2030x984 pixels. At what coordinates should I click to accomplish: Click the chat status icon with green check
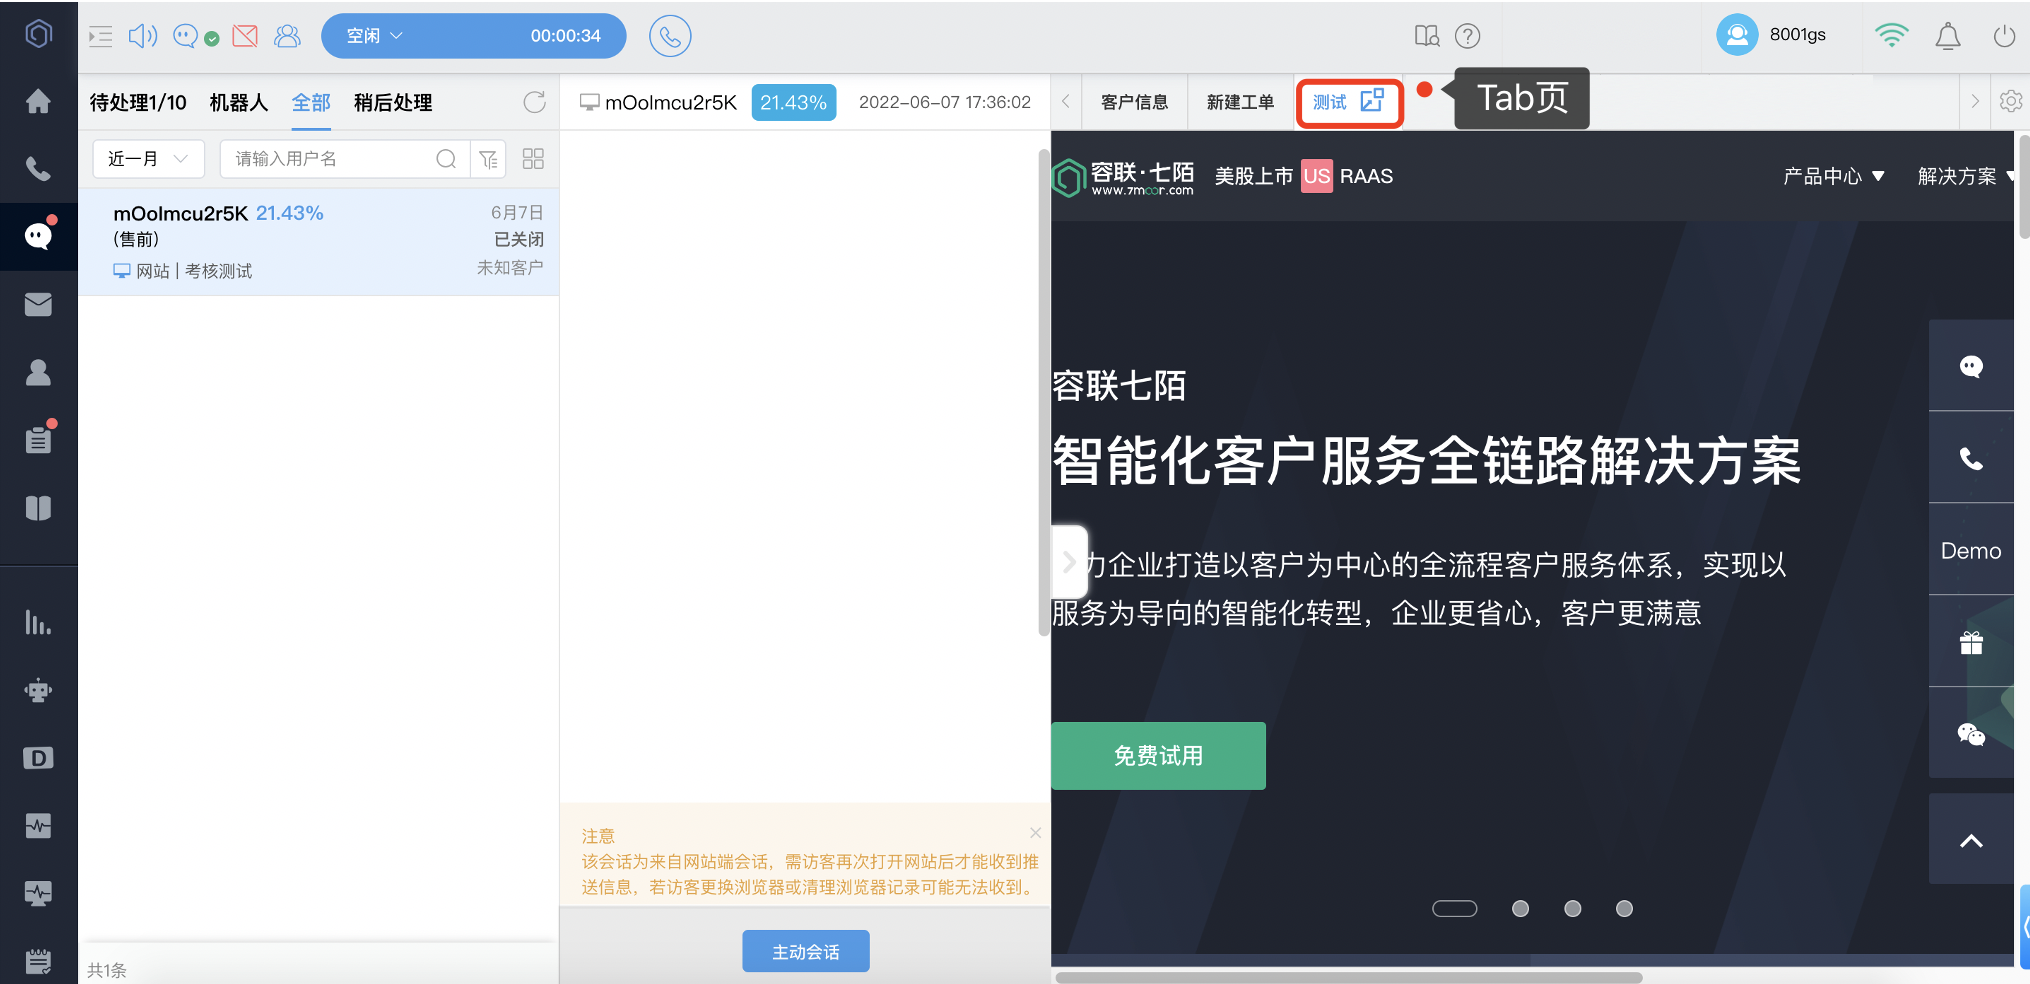(x=195, y=37)
